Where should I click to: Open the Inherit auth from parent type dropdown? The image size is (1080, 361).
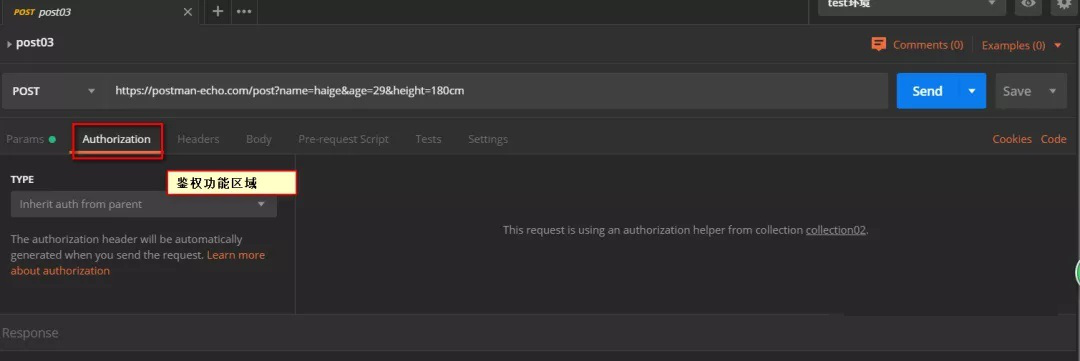(x=143, y=204)
